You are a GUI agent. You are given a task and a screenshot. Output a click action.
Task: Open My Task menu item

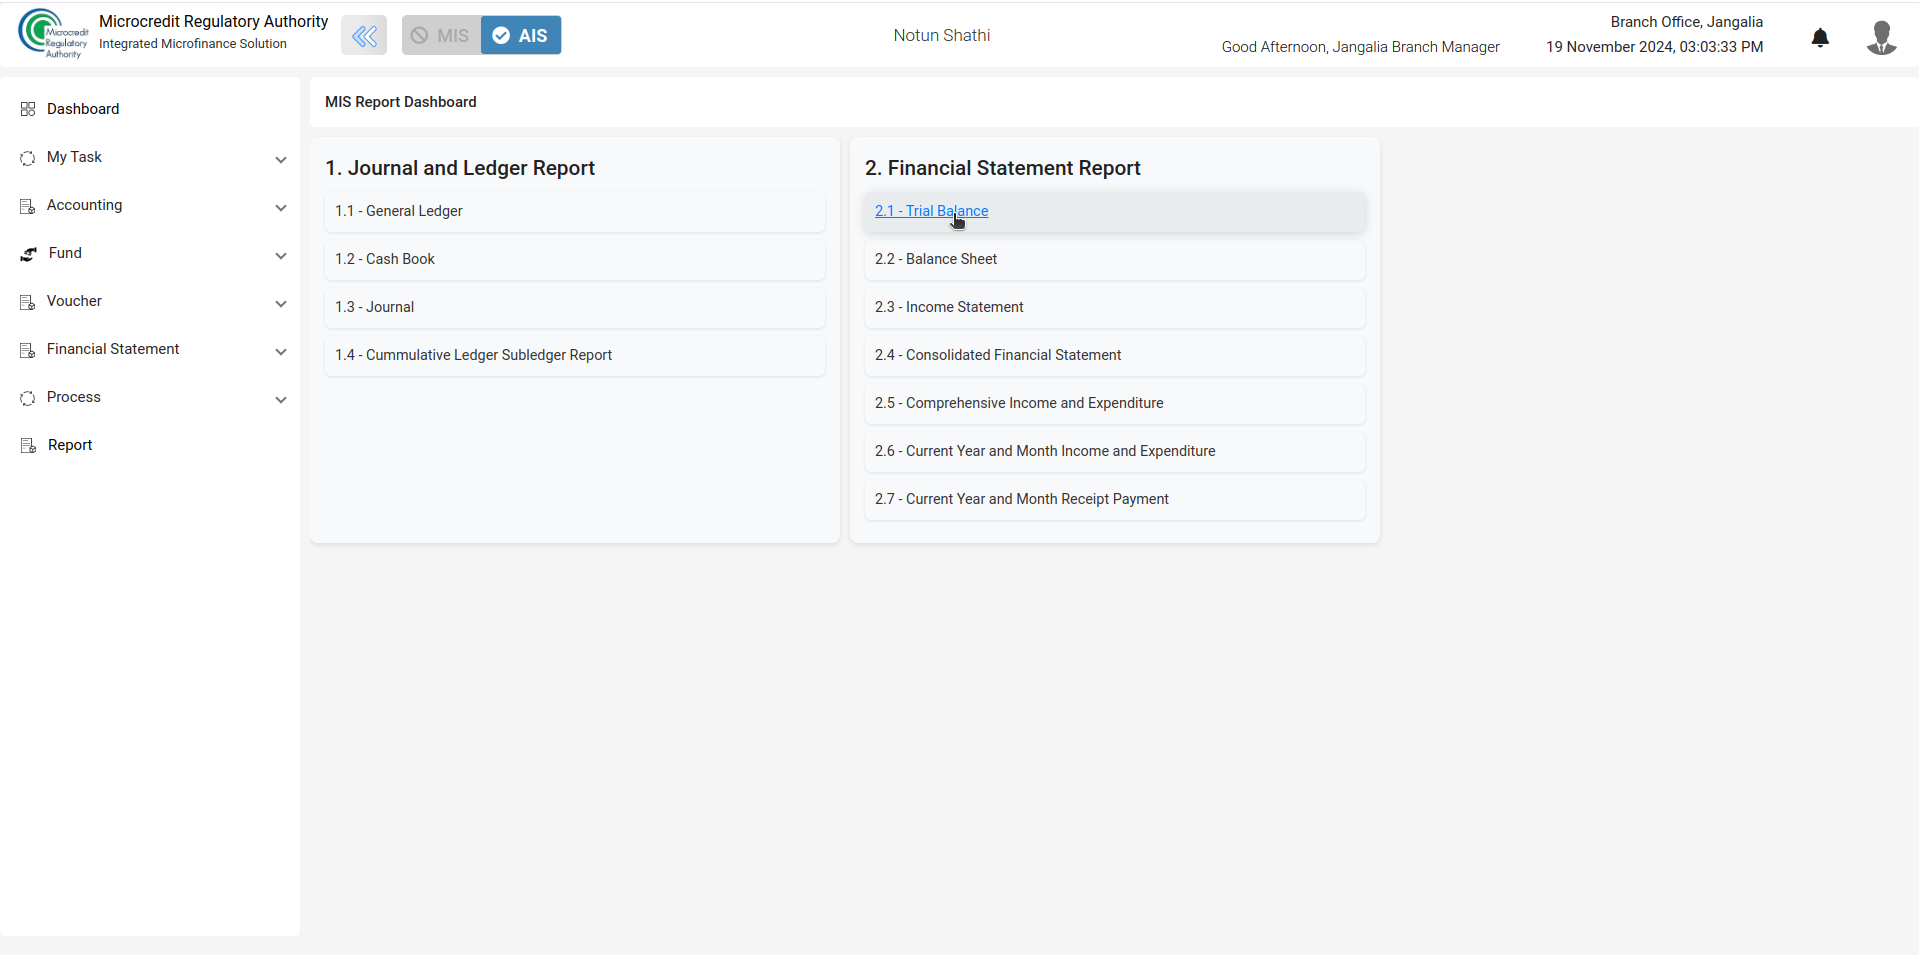tap(74, 157)
